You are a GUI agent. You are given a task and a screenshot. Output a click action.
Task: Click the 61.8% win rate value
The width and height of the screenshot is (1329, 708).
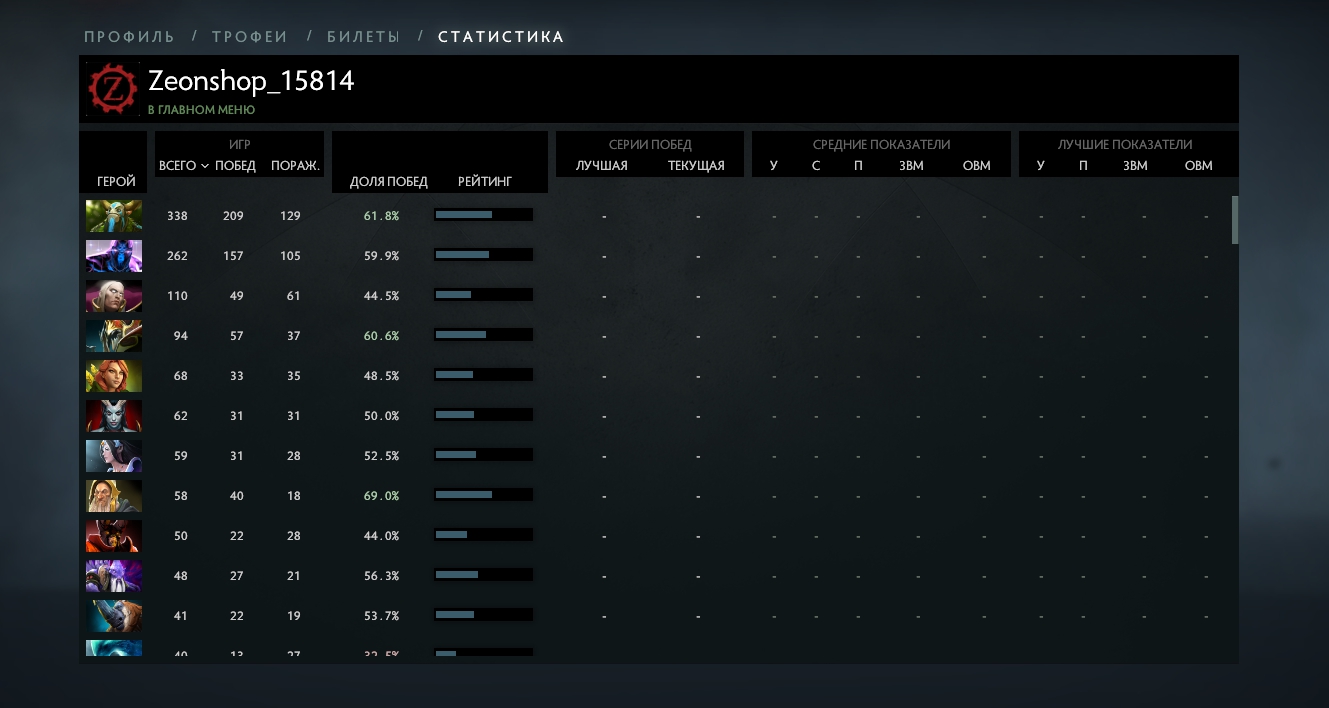pos(381,216)
